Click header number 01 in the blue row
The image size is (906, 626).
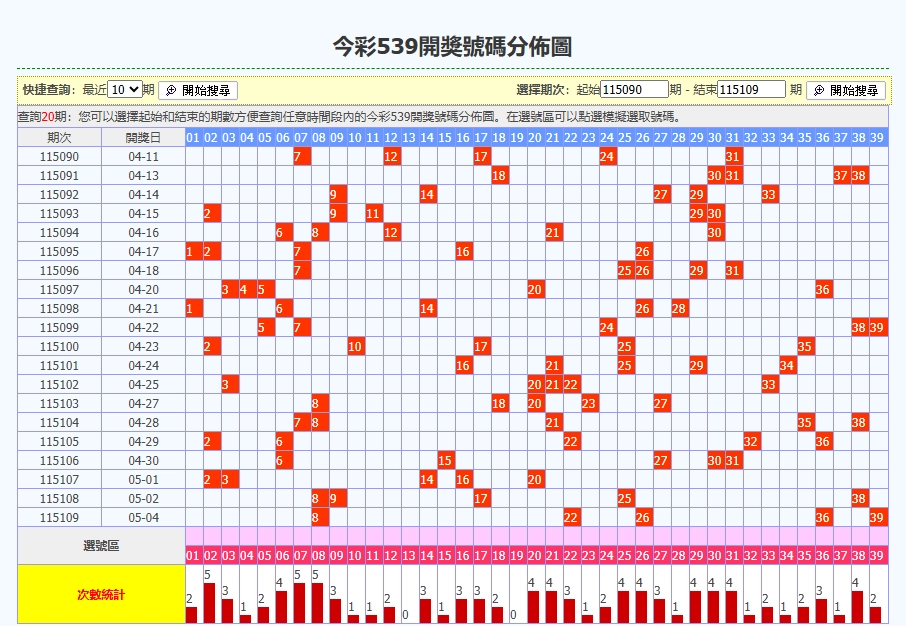tap(193, 138)
